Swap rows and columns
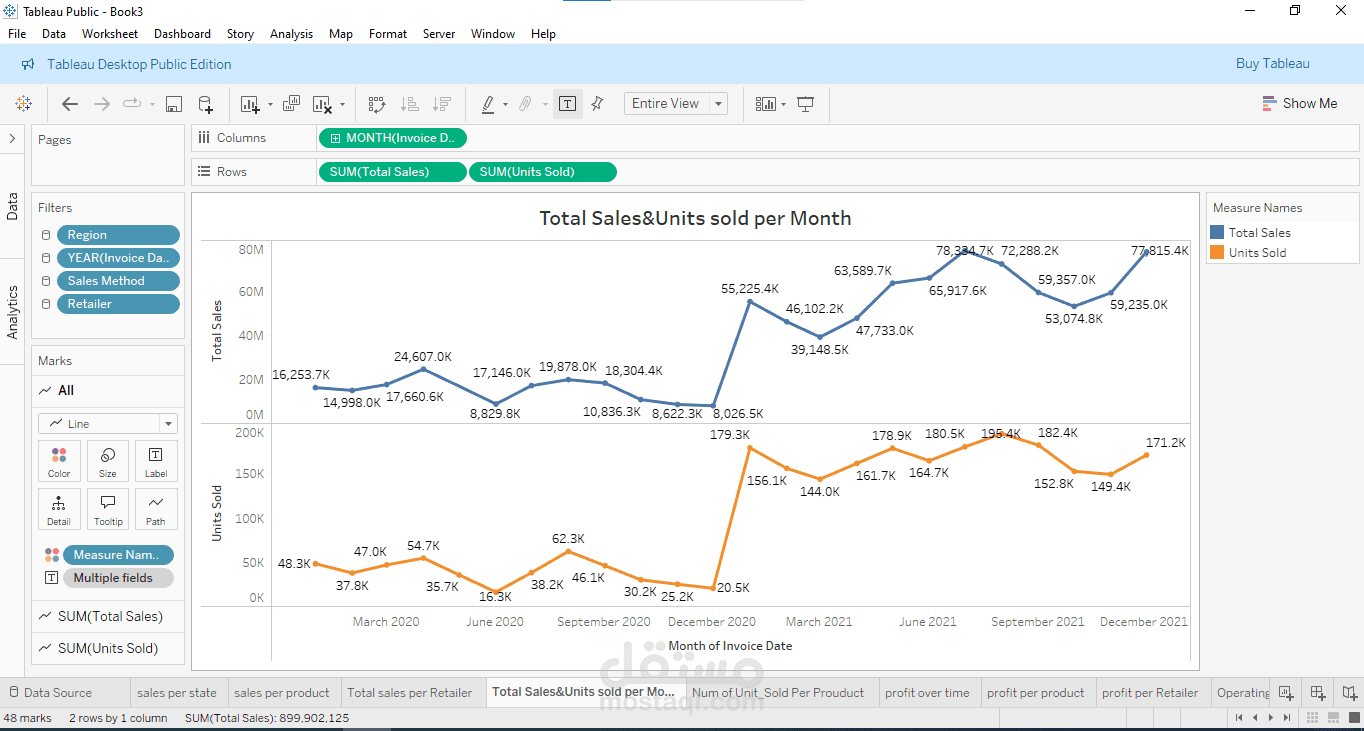Viewport: 1364px width, 731px height. (x=377, y=104)
